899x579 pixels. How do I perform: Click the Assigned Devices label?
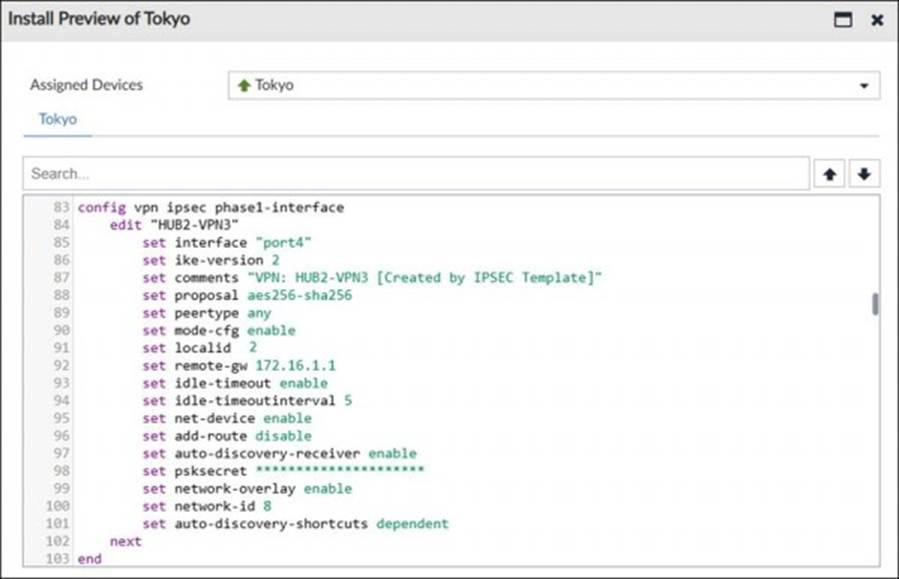86,86
